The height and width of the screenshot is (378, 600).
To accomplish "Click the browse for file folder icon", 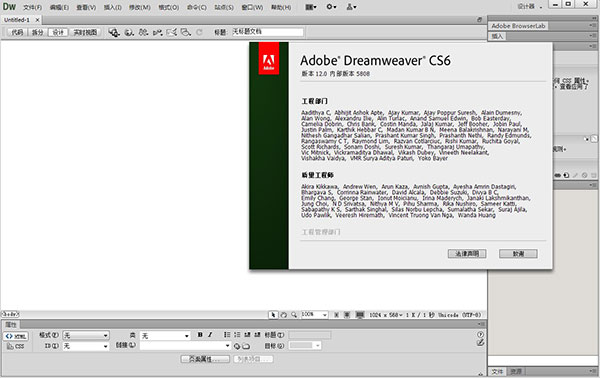I will pos(246,346).
